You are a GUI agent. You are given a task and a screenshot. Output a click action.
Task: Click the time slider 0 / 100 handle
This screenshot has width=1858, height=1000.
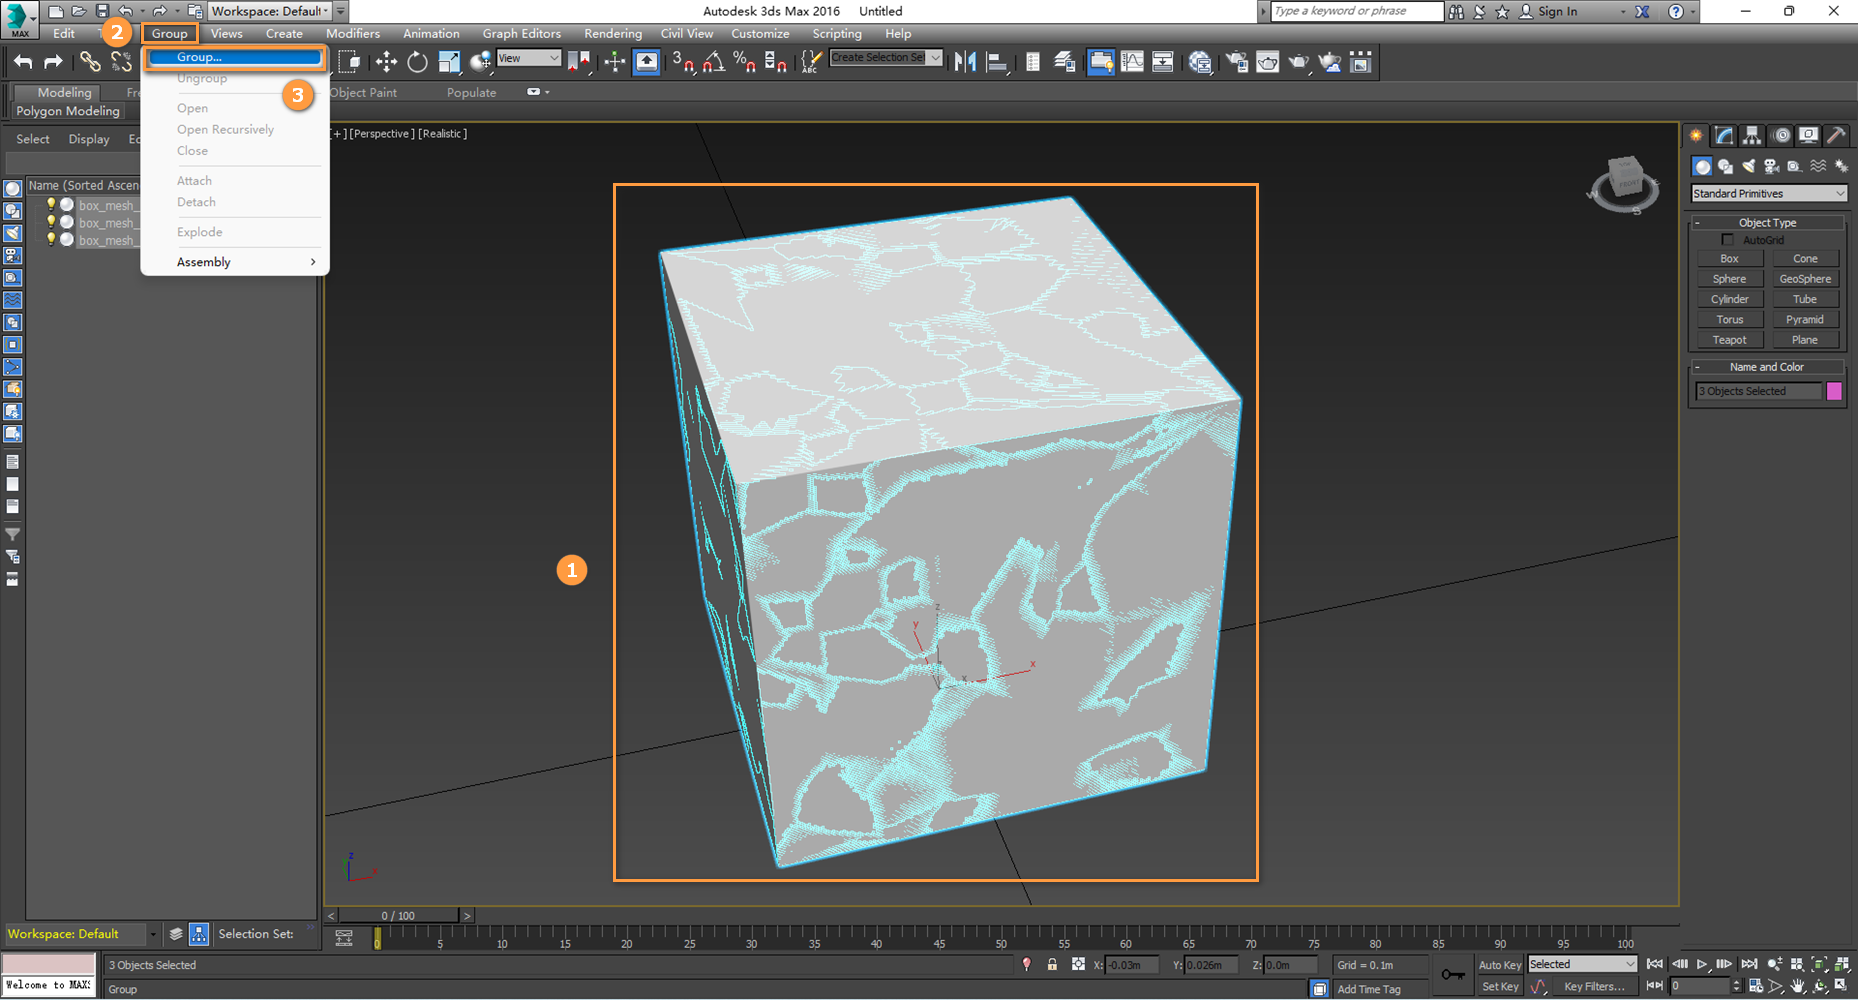(x=398, y=916)
